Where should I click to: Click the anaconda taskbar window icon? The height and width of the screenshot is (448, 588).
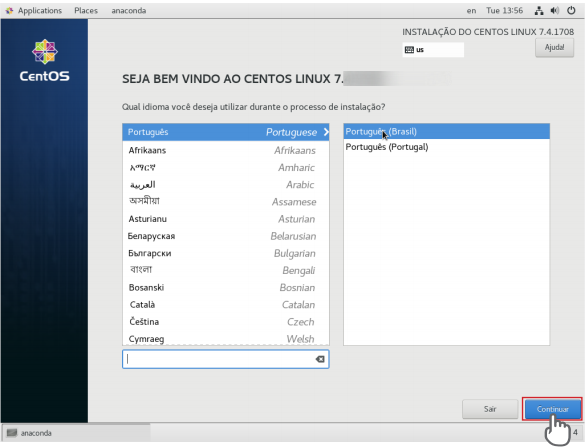tap(12, 433)
